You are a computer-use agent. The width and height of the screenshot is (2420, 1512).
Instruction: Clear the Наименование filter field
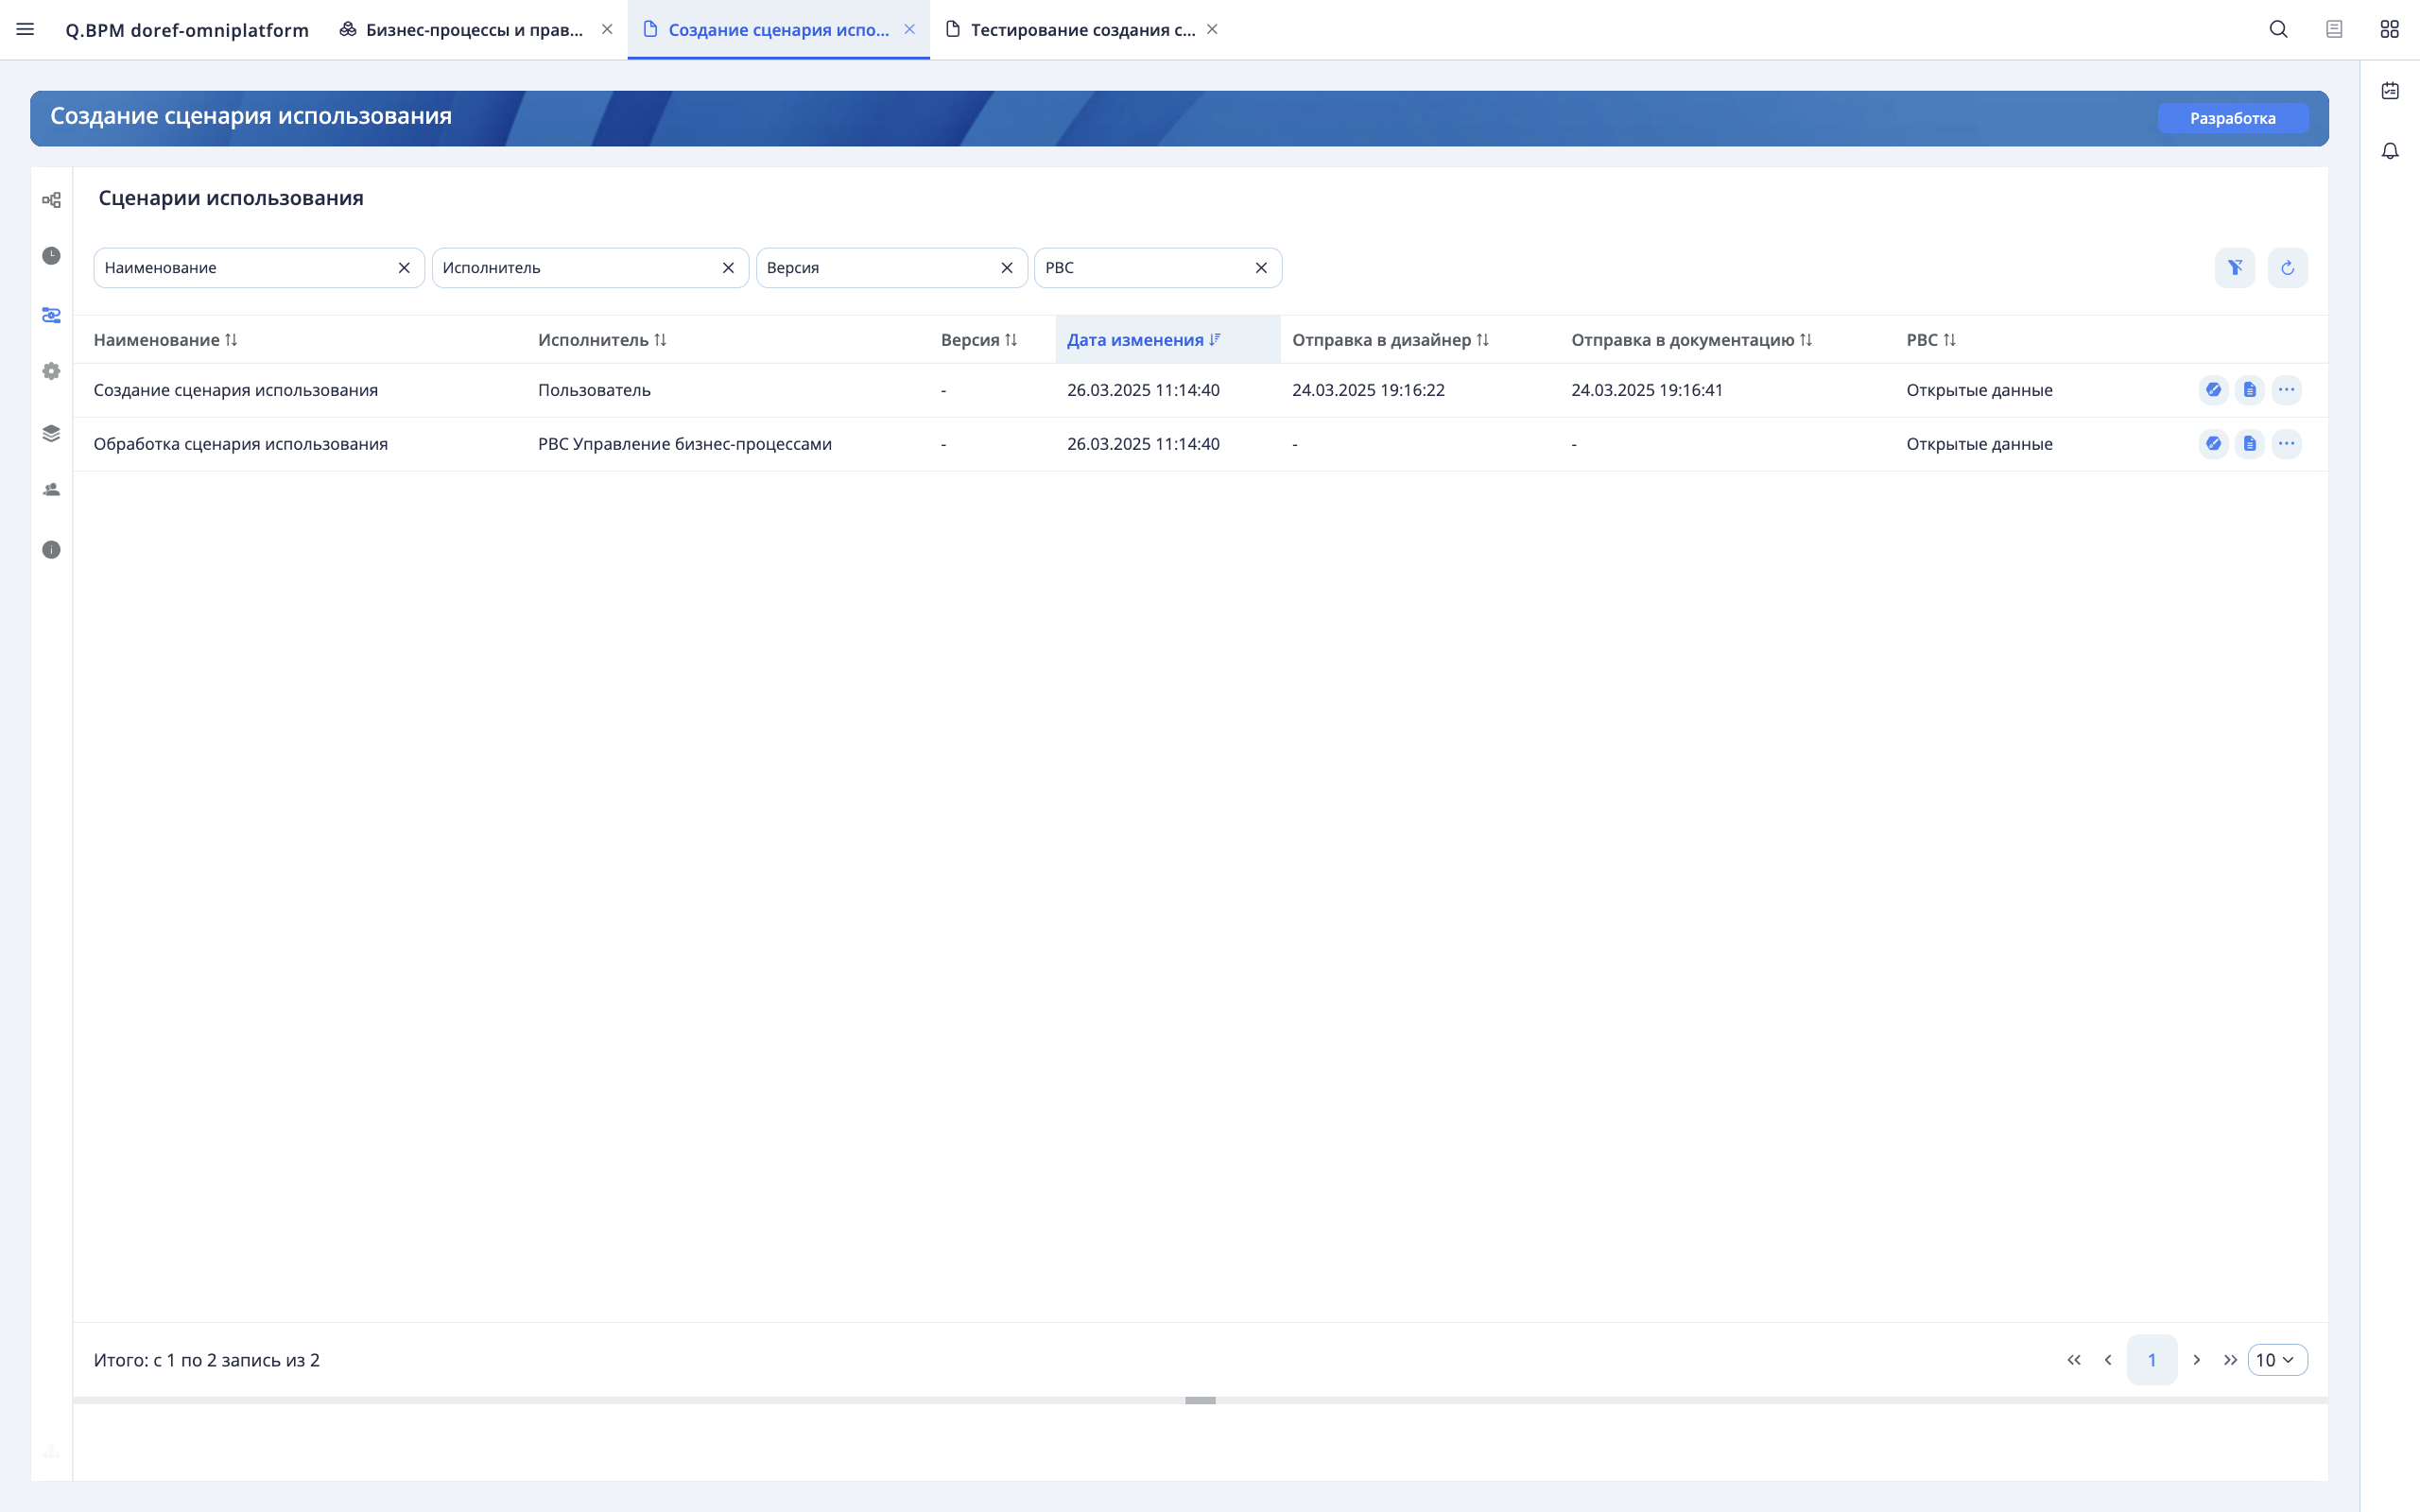pyautogui.click(x=404, y=268)
